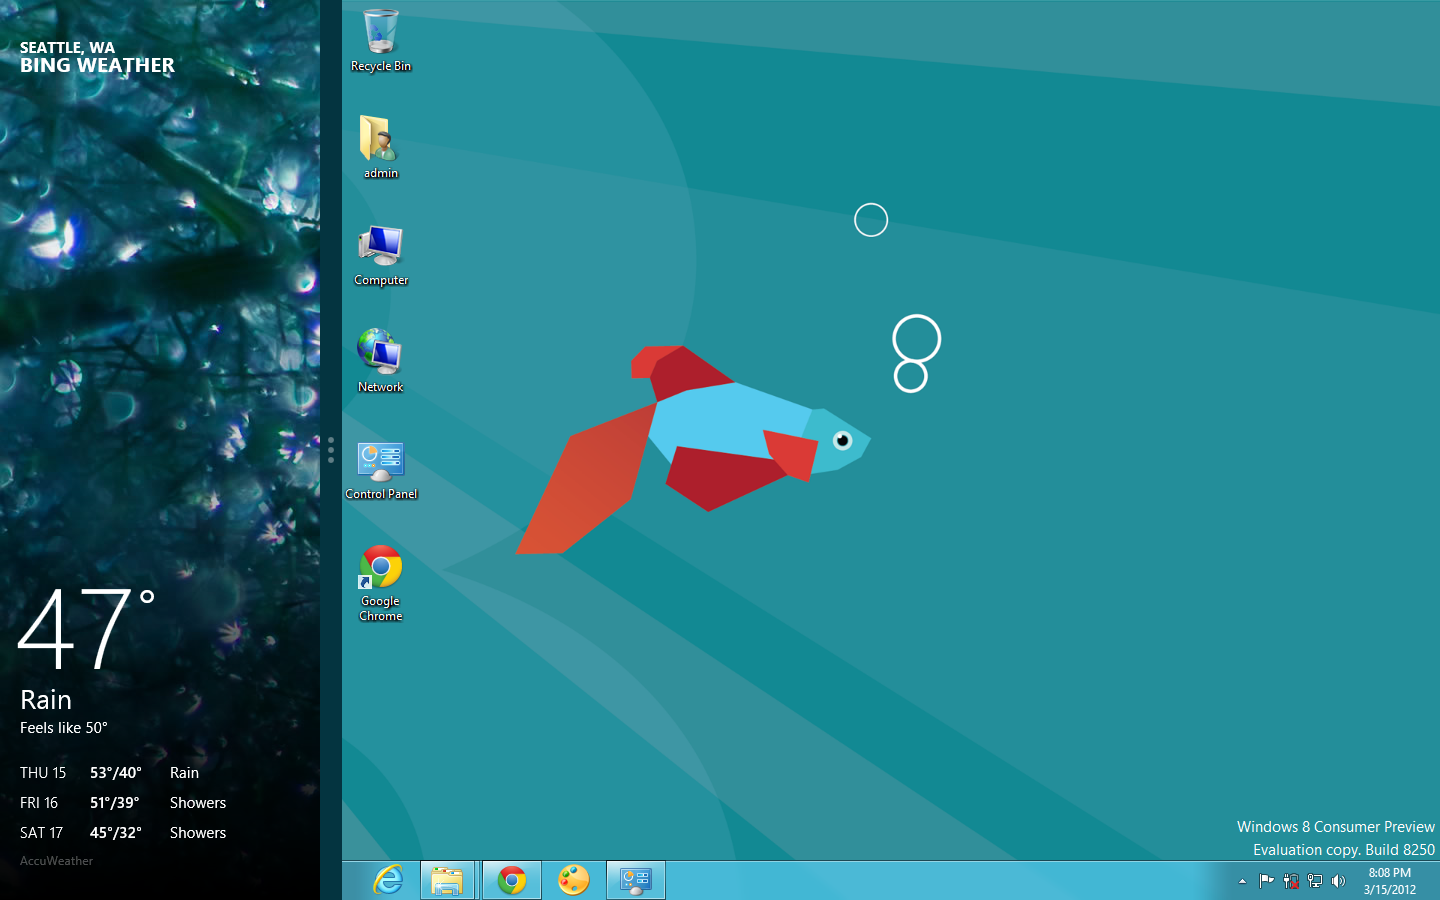This screenshot has height=900, width=1440.
Task: Click the 45°/32° temperature value
Action: click(116, 833)
